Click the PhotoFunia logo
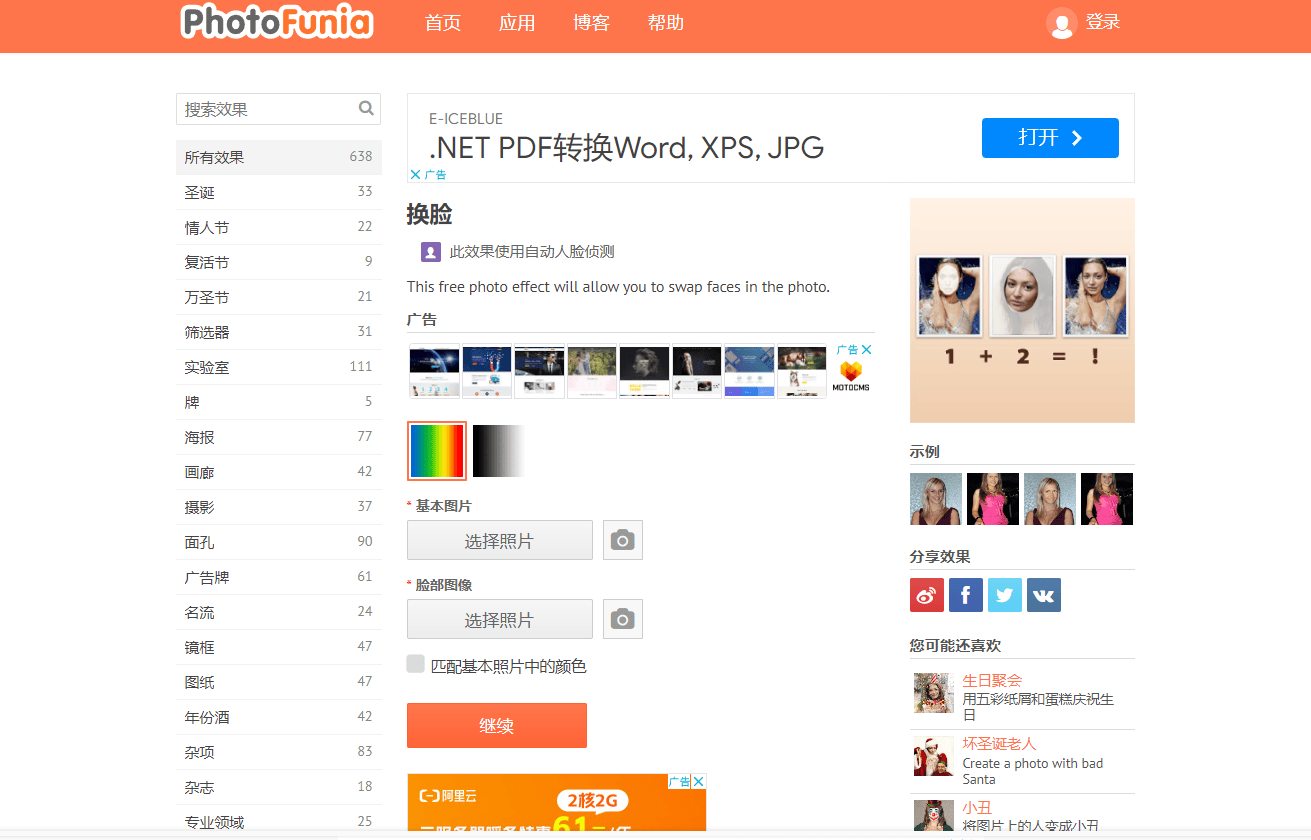 (277, 22)
